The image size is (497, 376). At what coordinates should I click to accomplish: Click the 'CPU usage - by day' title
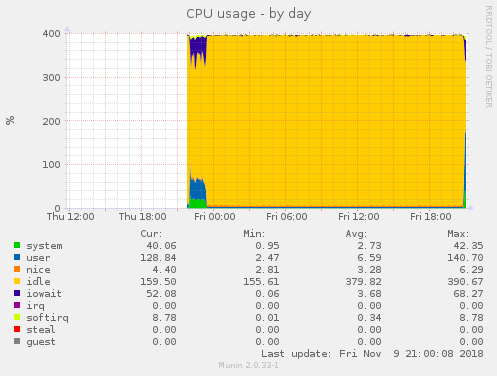pyautogui.click(x=249, y=14)
